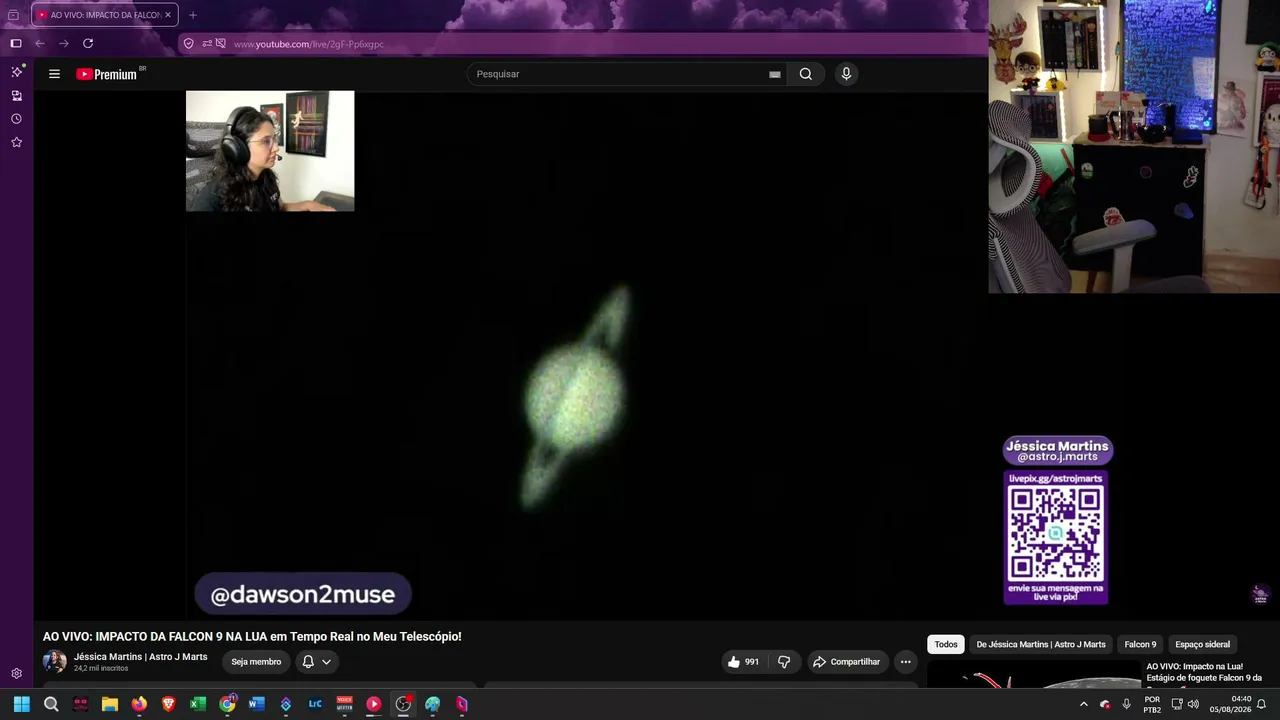The image size is (1280, 720).
Task: Open Jéssica Martins channel avatar
Action: [55, 662]
